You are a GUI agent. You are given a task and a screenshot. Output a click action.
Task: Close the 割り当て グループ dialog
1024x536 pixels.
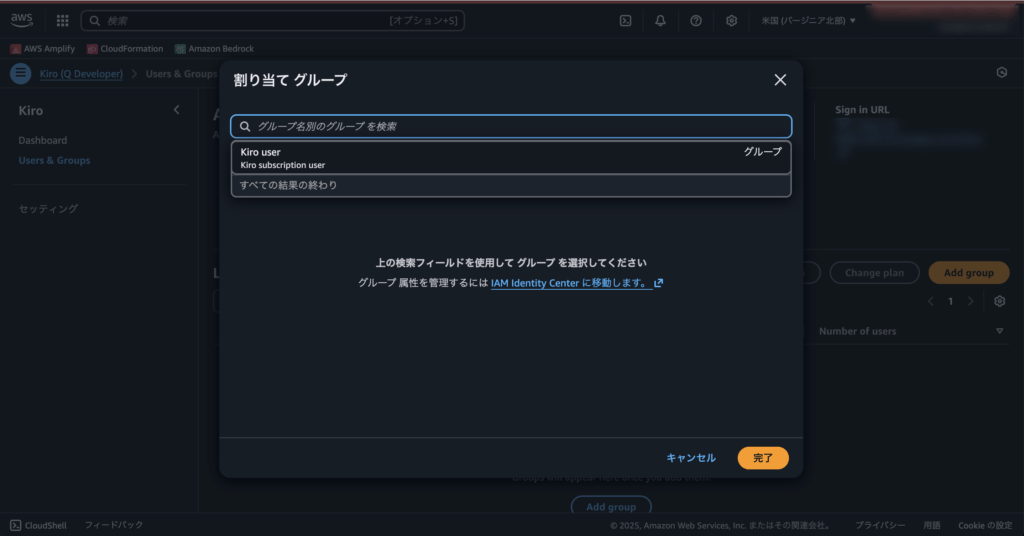coord(780,80)
